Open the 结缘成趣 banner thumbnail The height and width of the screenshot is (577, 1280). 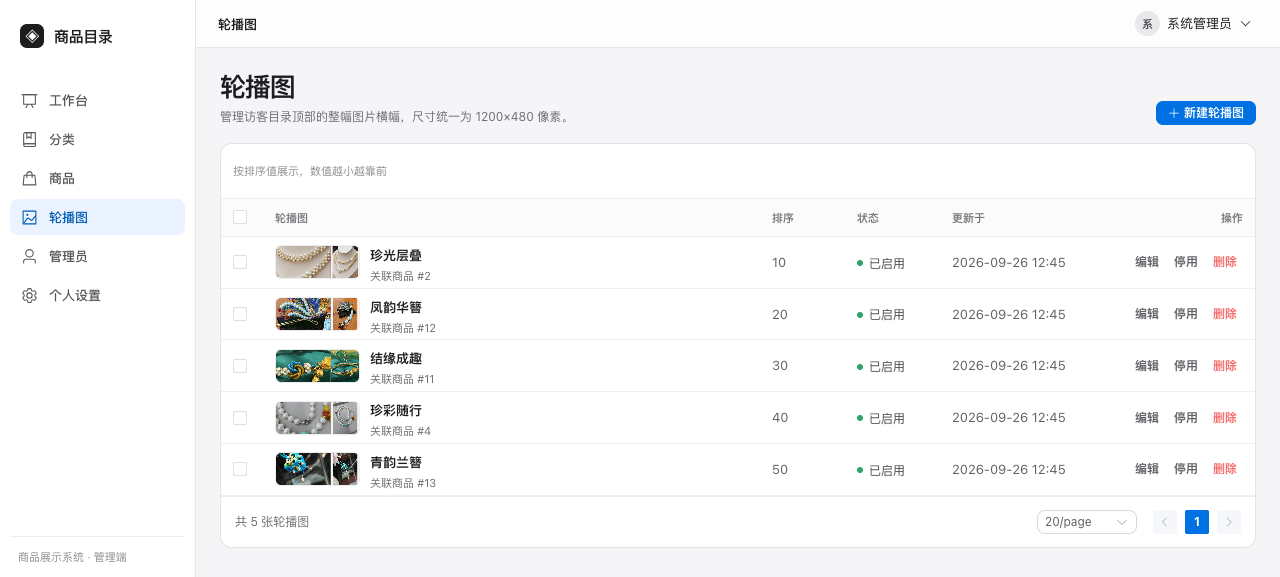point(317,366)
